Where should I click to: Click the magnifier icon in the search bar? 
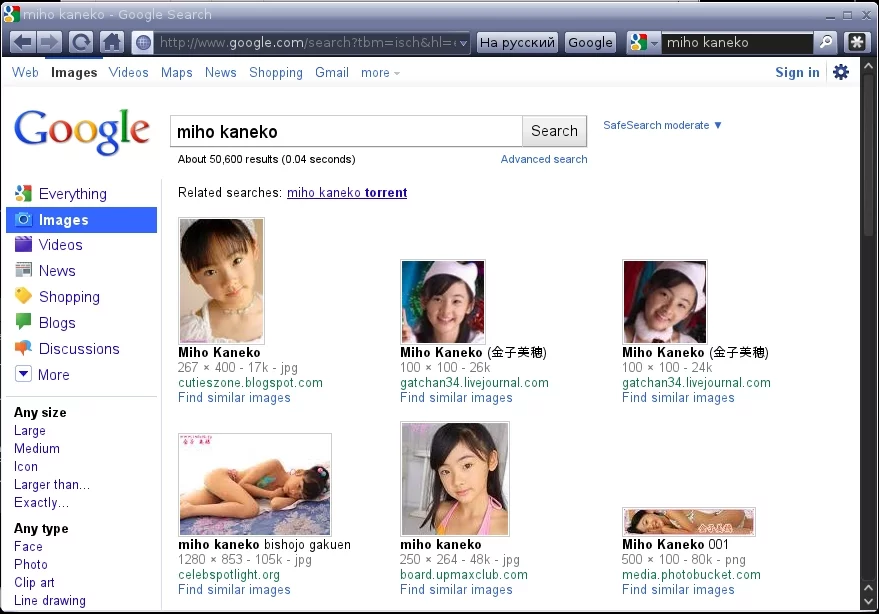click(x=824, y=43)
